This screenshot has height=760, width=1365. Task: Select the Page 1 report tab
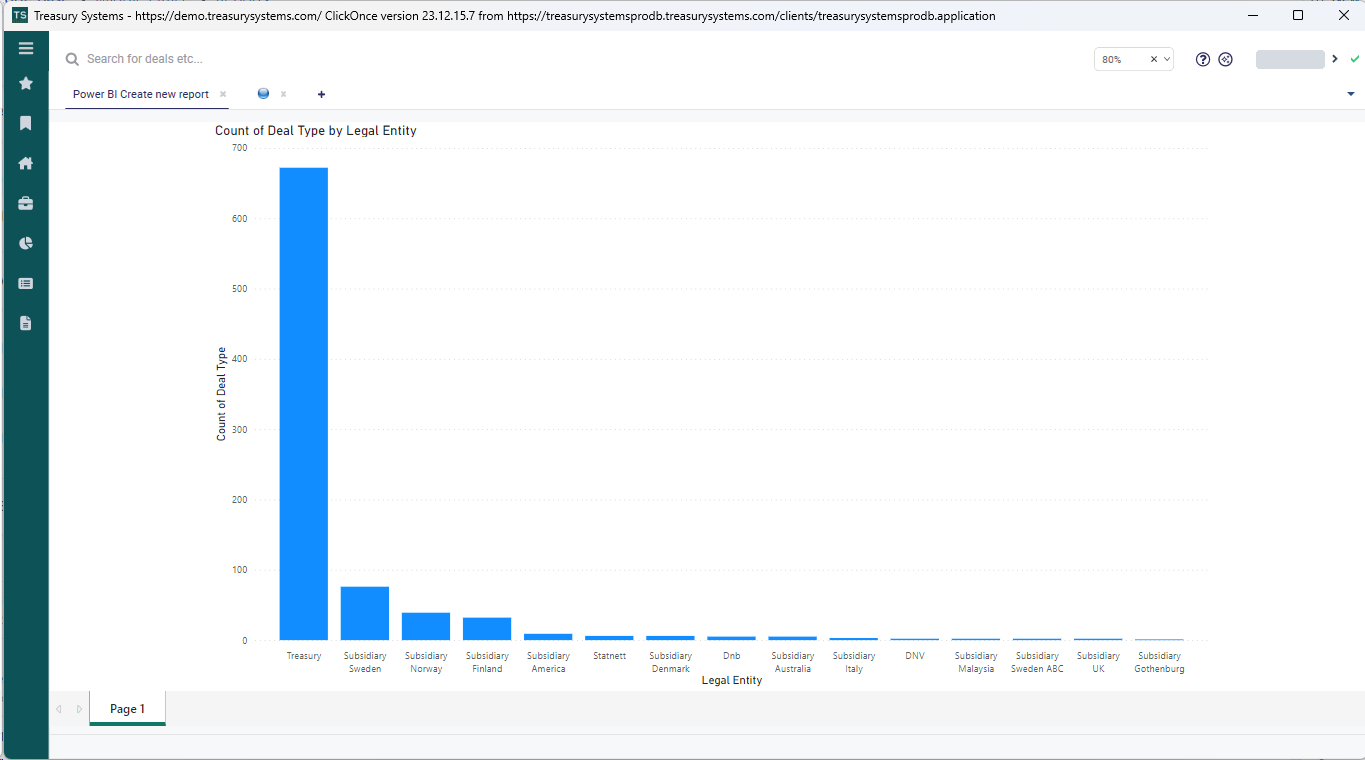pos(127,708)
